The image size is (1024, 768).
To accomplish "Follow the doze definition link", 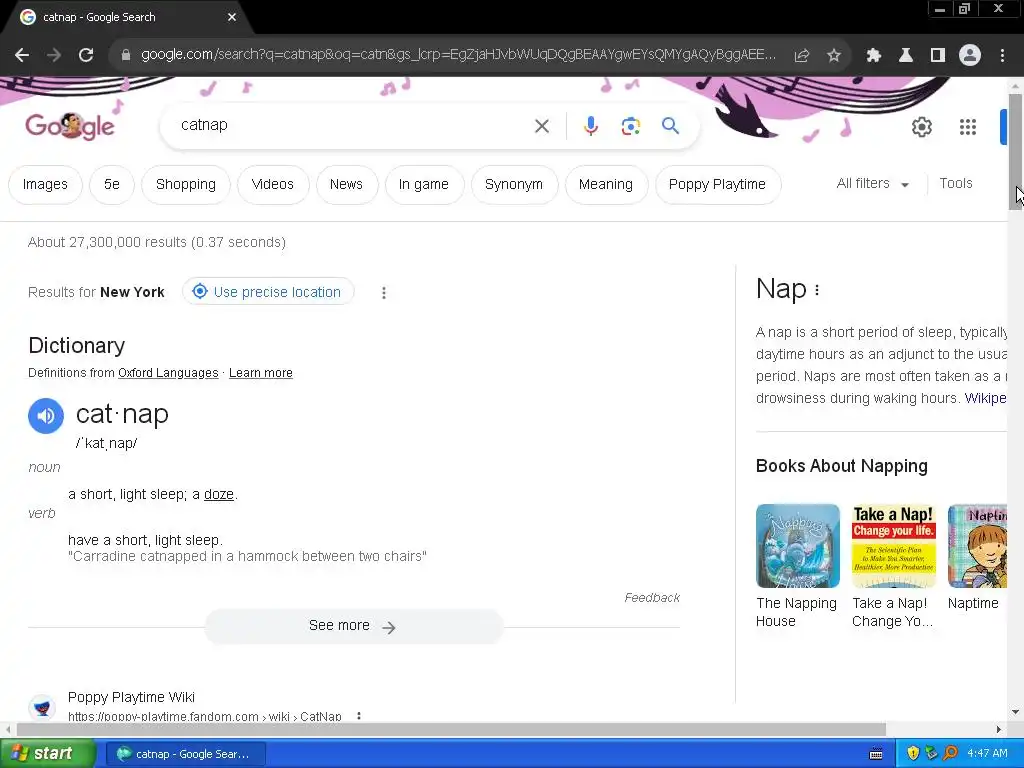I will tap(219, 494).
